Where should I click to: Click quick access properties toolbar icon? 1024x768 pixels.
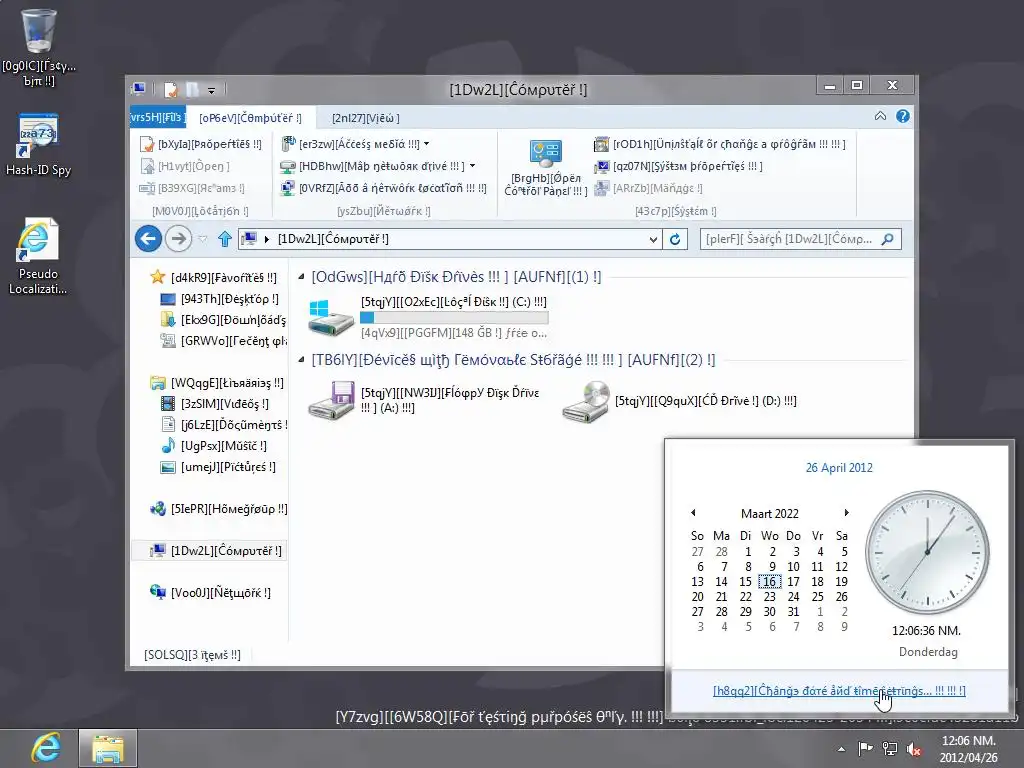(171, 89)
